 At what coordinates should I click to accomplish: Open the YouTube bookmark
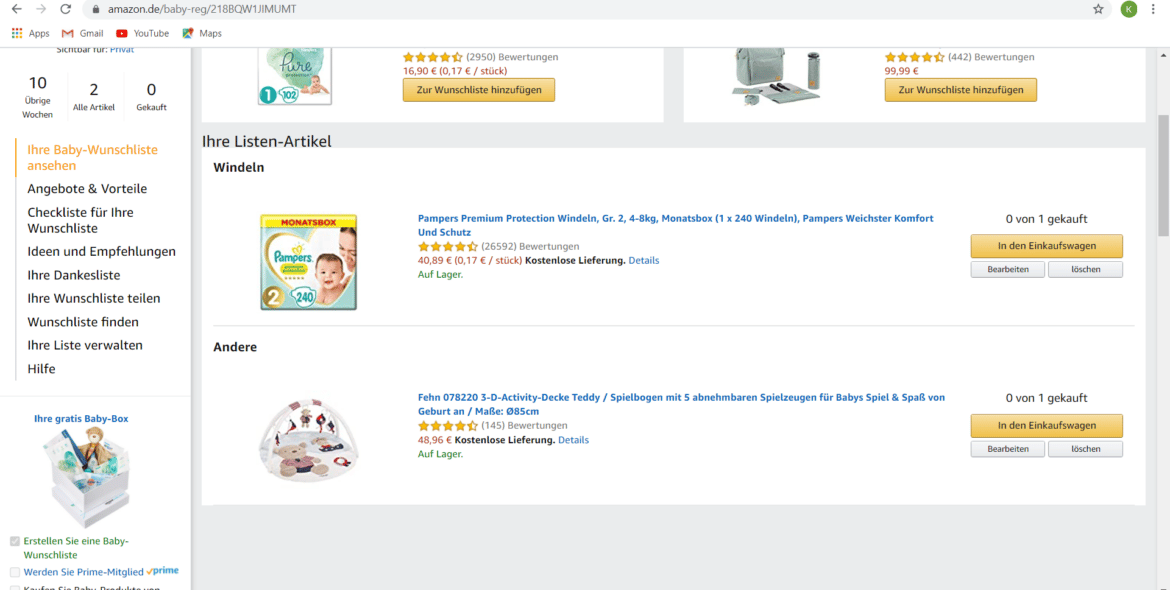click(143, 33)
